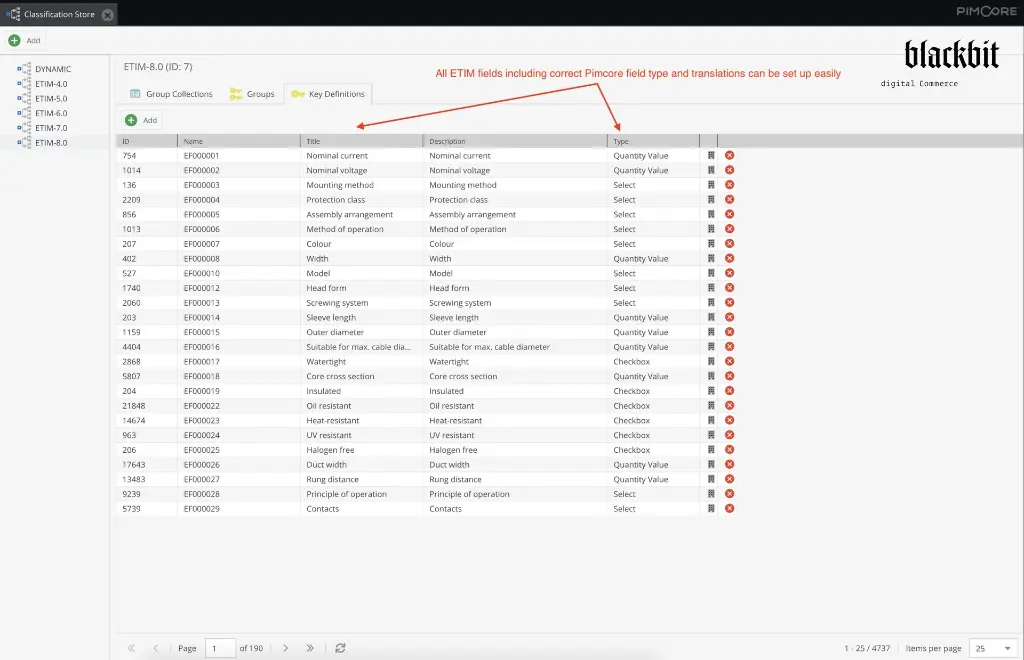Screen dimensions: 1024x660
Task: Delete the Protection class key row
Action: pyautogui.click(x=729, y=199)
